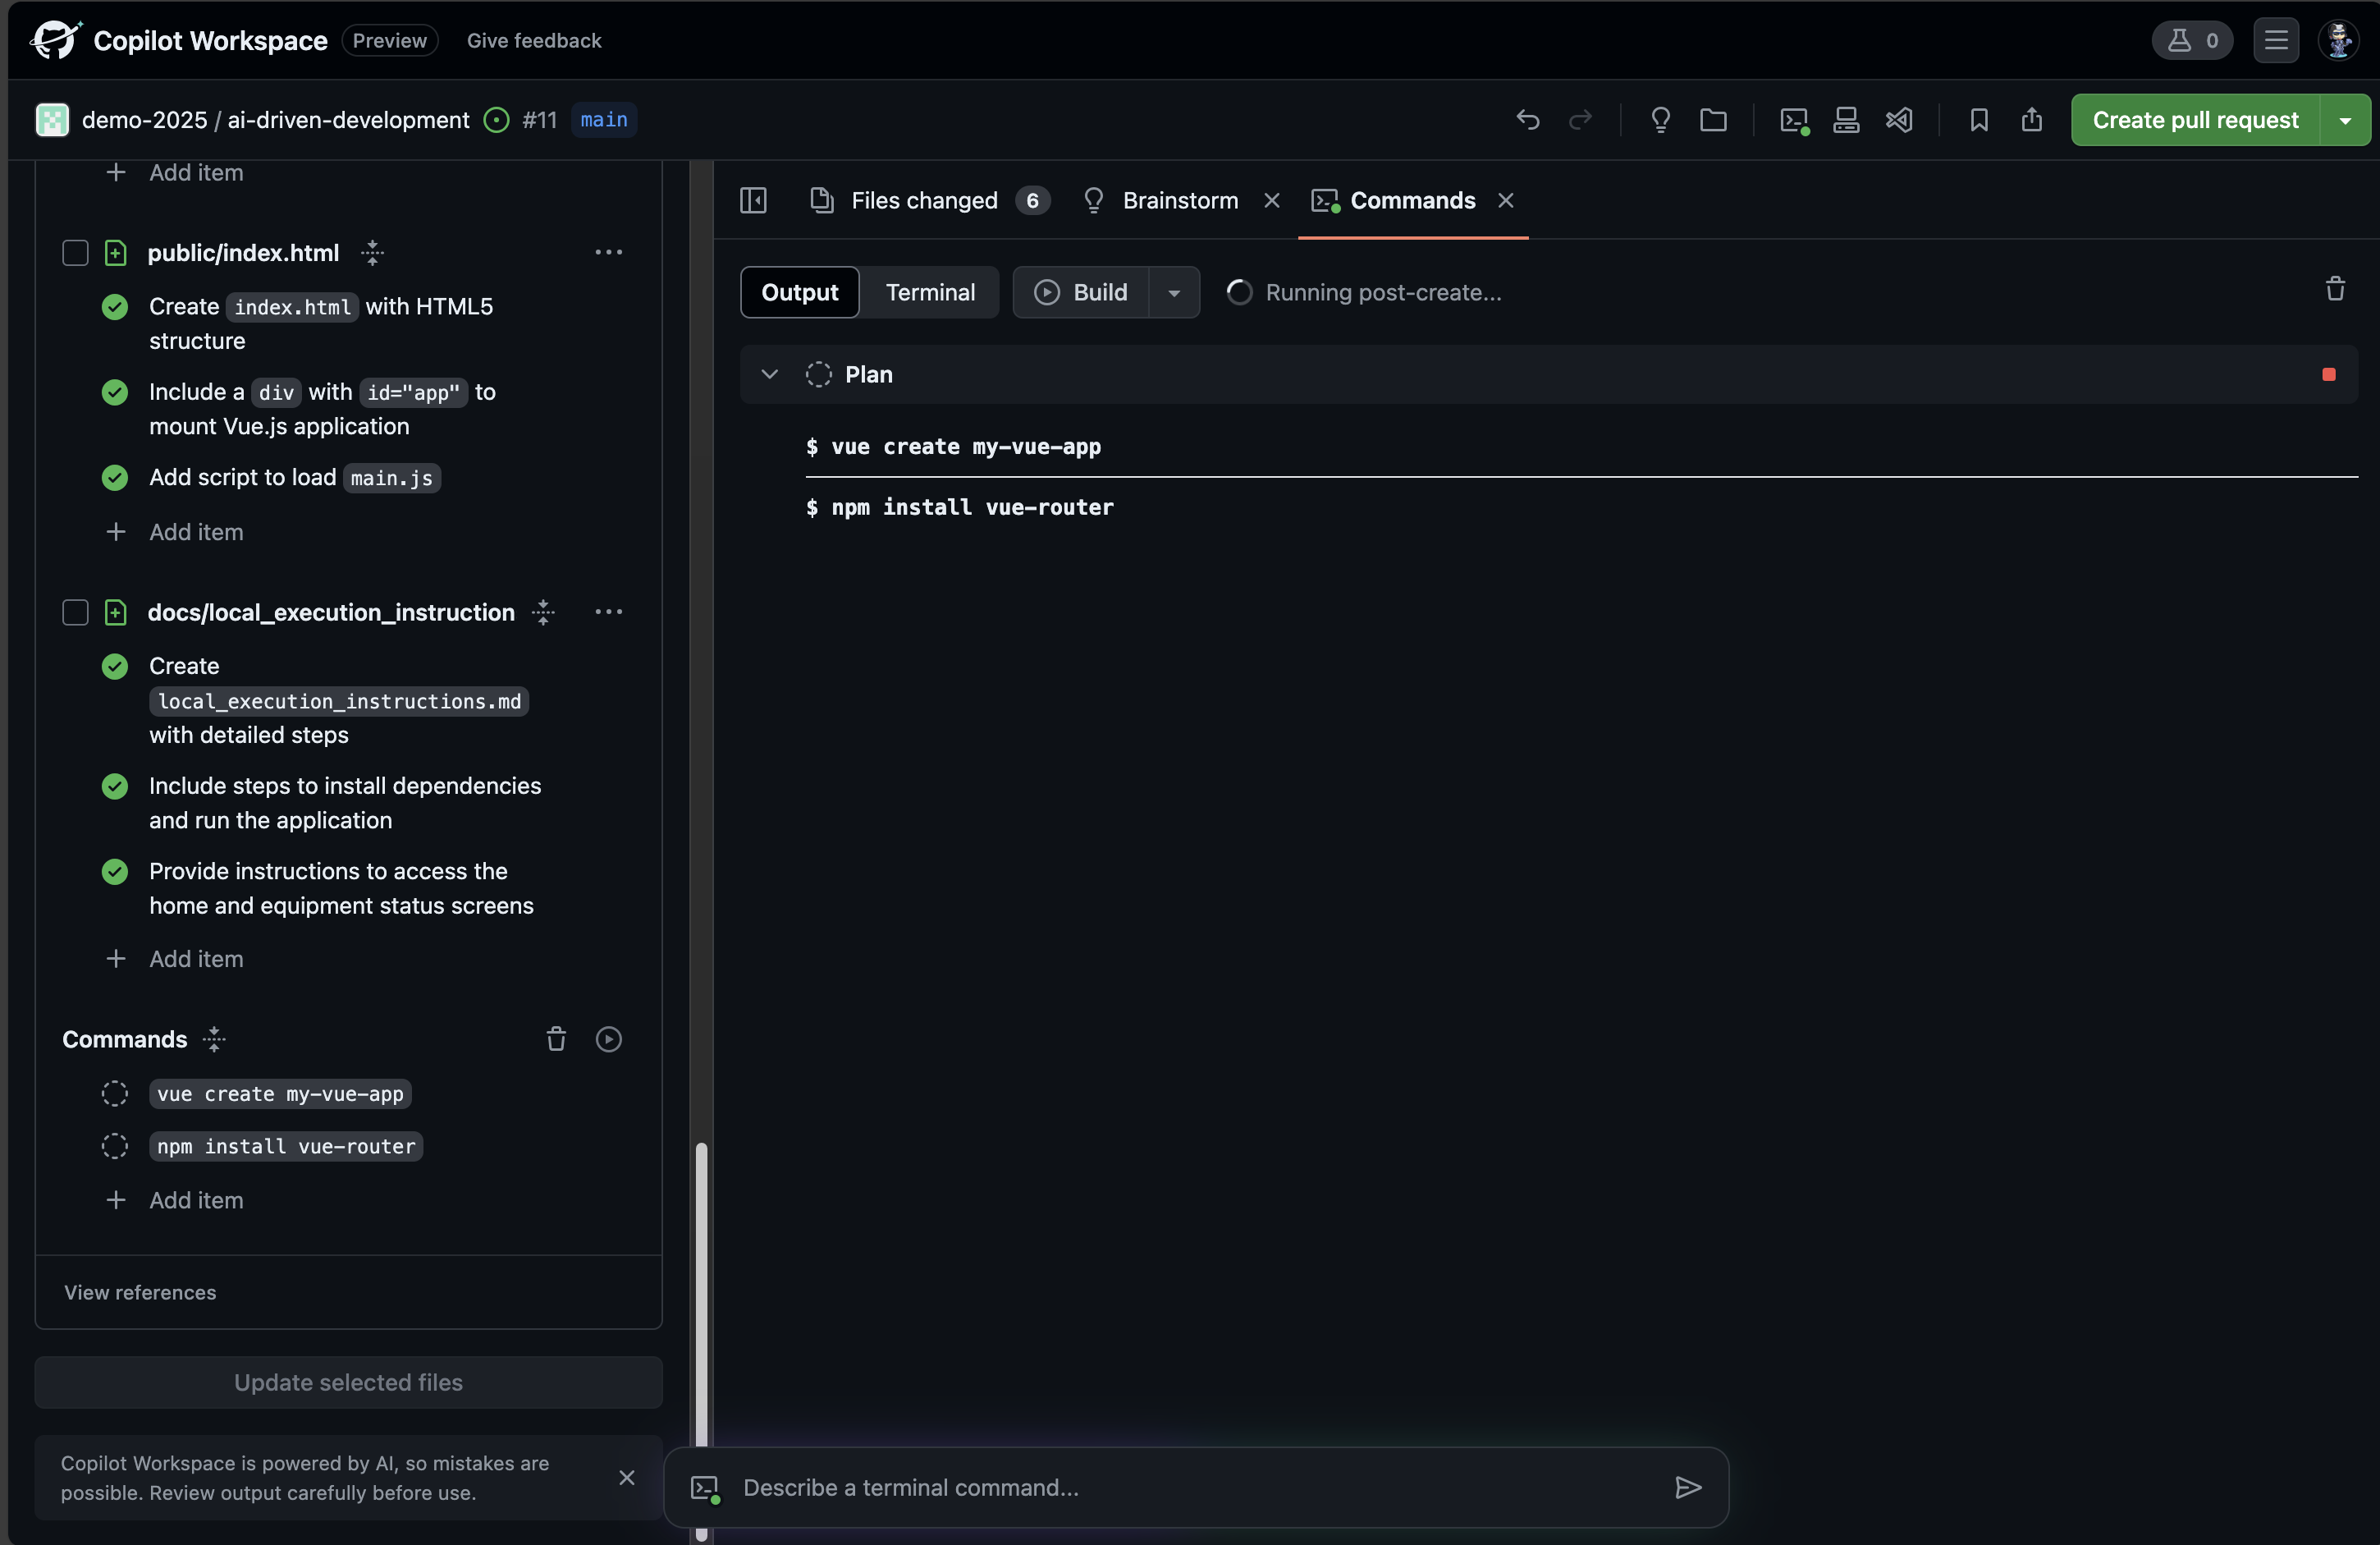Switch to the Files changed tab
The height and width of the screenshot is (1545, 2380).
[929, 200]
